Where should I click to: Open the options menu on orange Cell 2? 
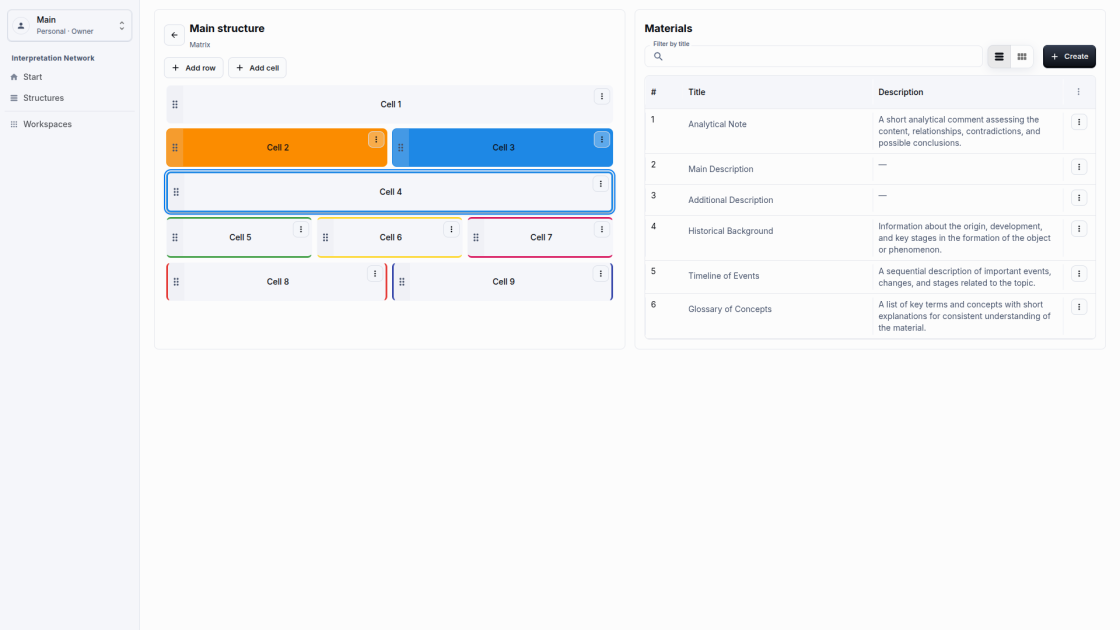click(376, 139)
